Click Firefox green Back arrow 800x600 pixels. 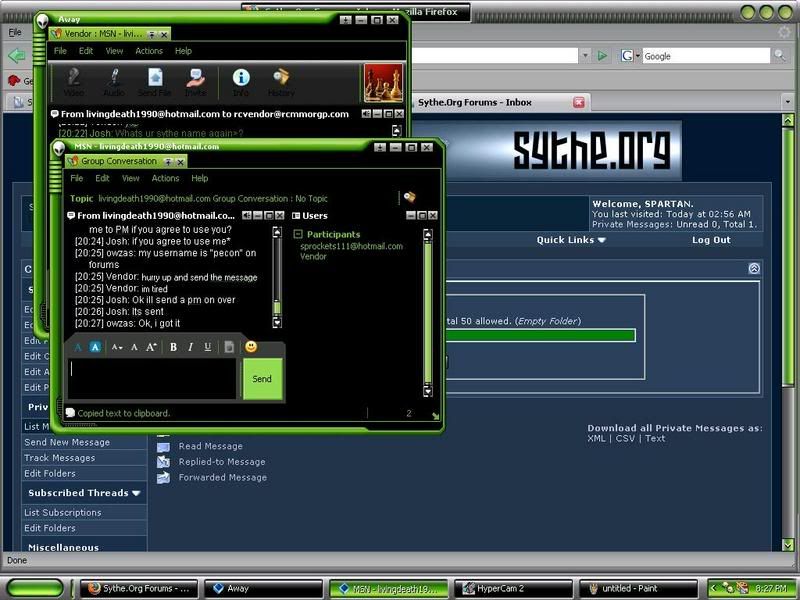pyautogui.click(x=17, y=55)
